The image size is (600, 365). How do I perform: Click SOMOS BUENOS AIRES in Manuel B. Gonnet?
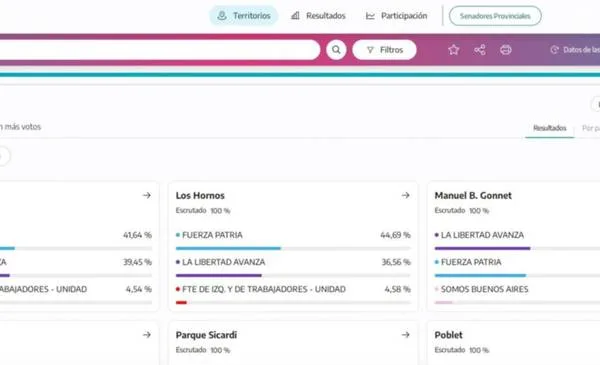tap(484, 289)
